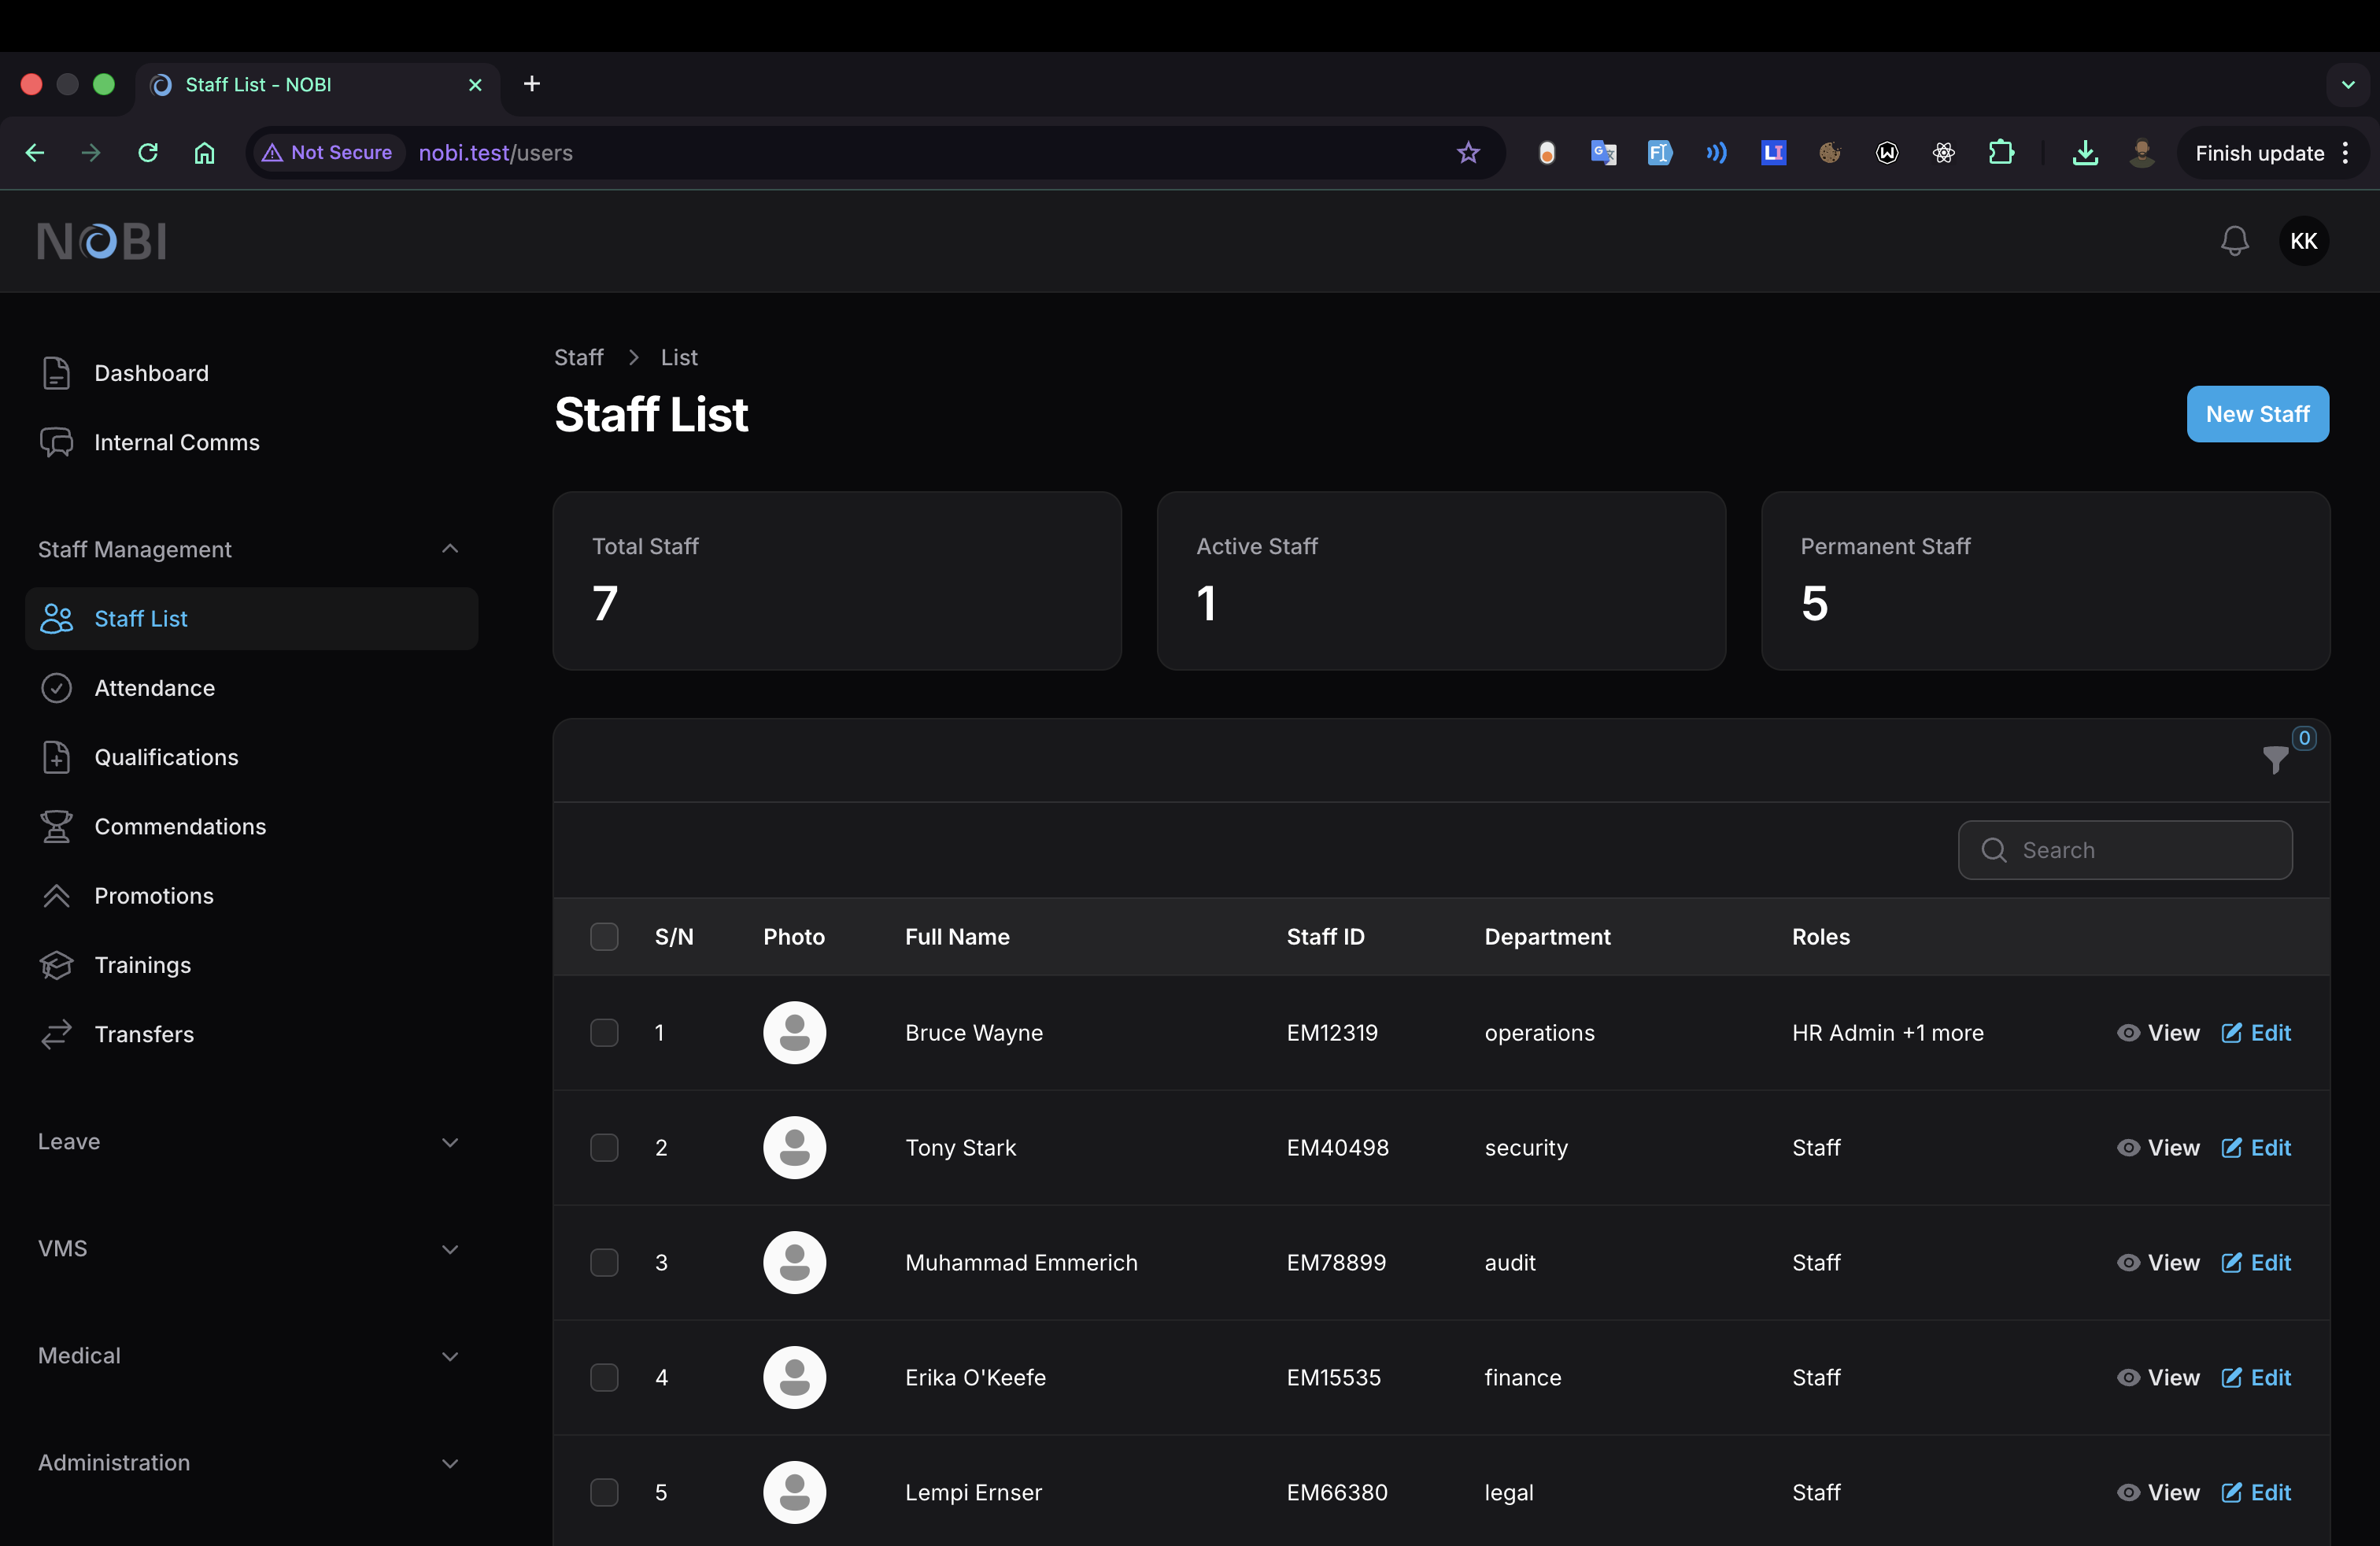This screenshot has height=1546, width=2380.
Task: Click the Qualifications document icon
Action: pos(56,757)
